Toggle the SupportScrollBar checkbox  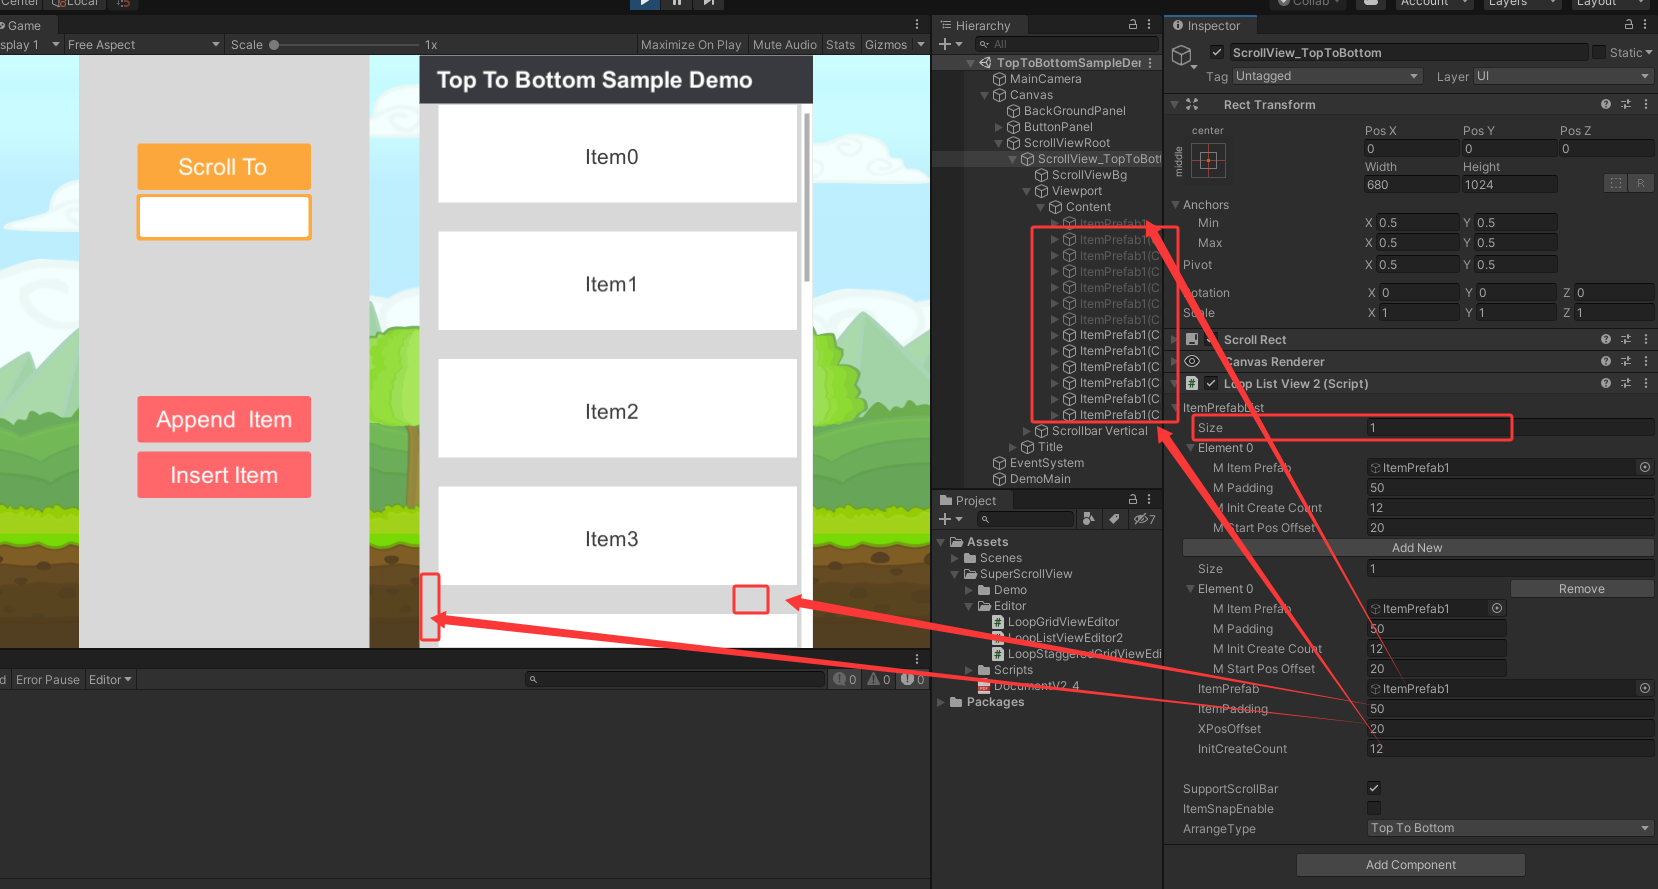click(1374, 788)
